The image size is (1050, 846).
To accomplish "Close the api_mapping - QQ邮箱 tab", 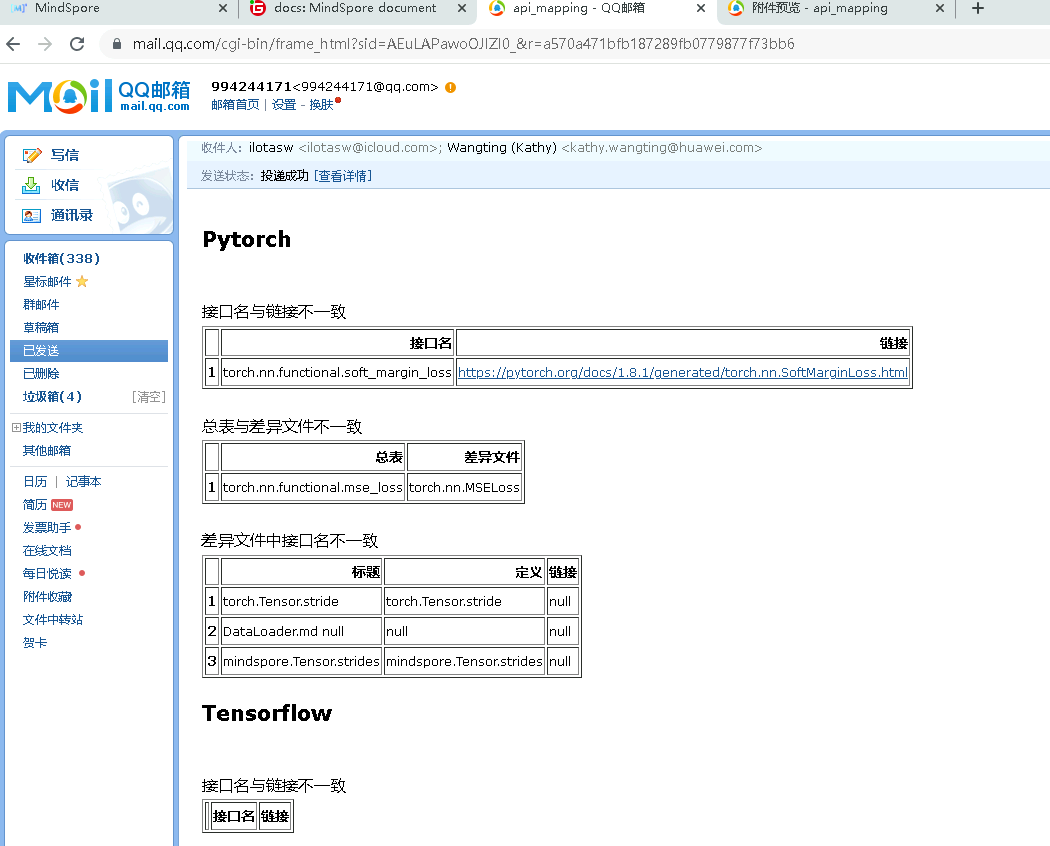I will [700, 8].
